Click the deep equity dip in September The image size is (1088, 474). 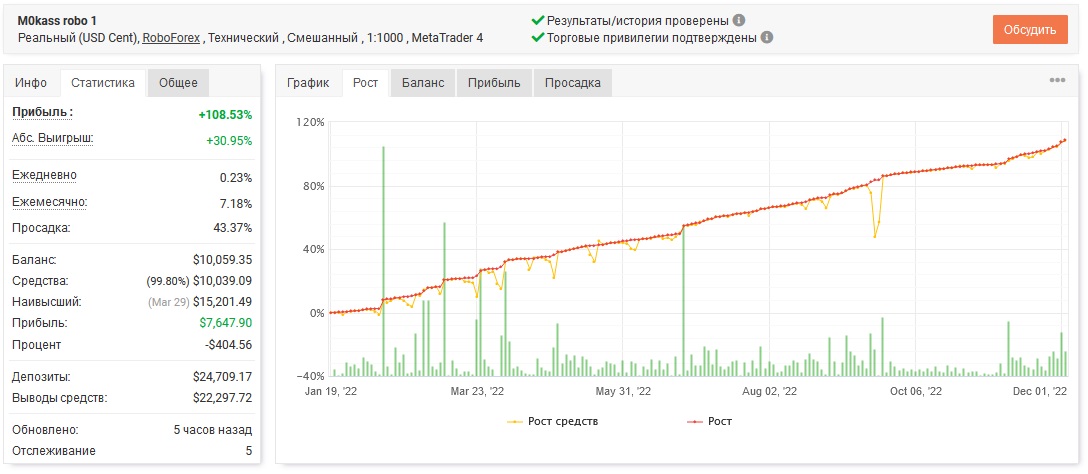875,237
